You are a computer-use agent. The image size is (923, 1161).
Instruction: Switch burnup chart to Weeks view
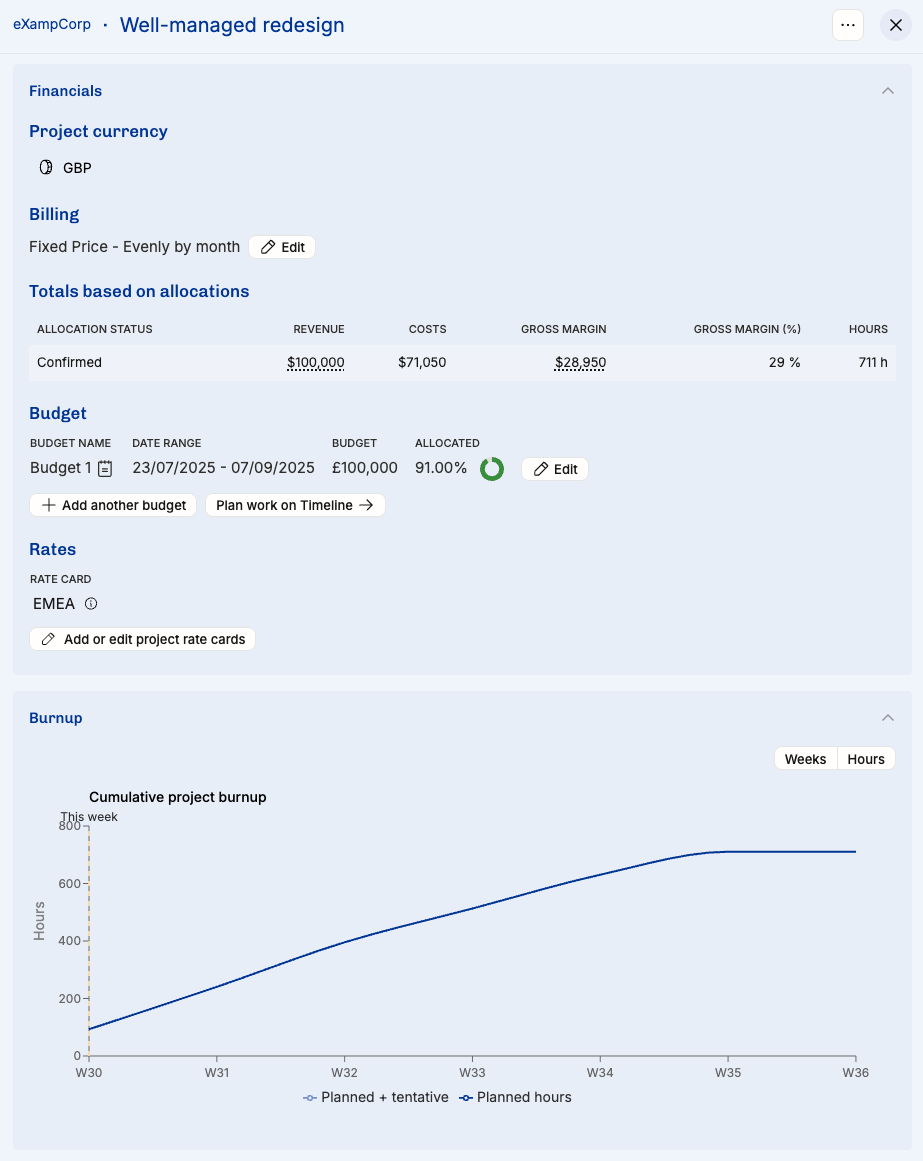point(805,759)
